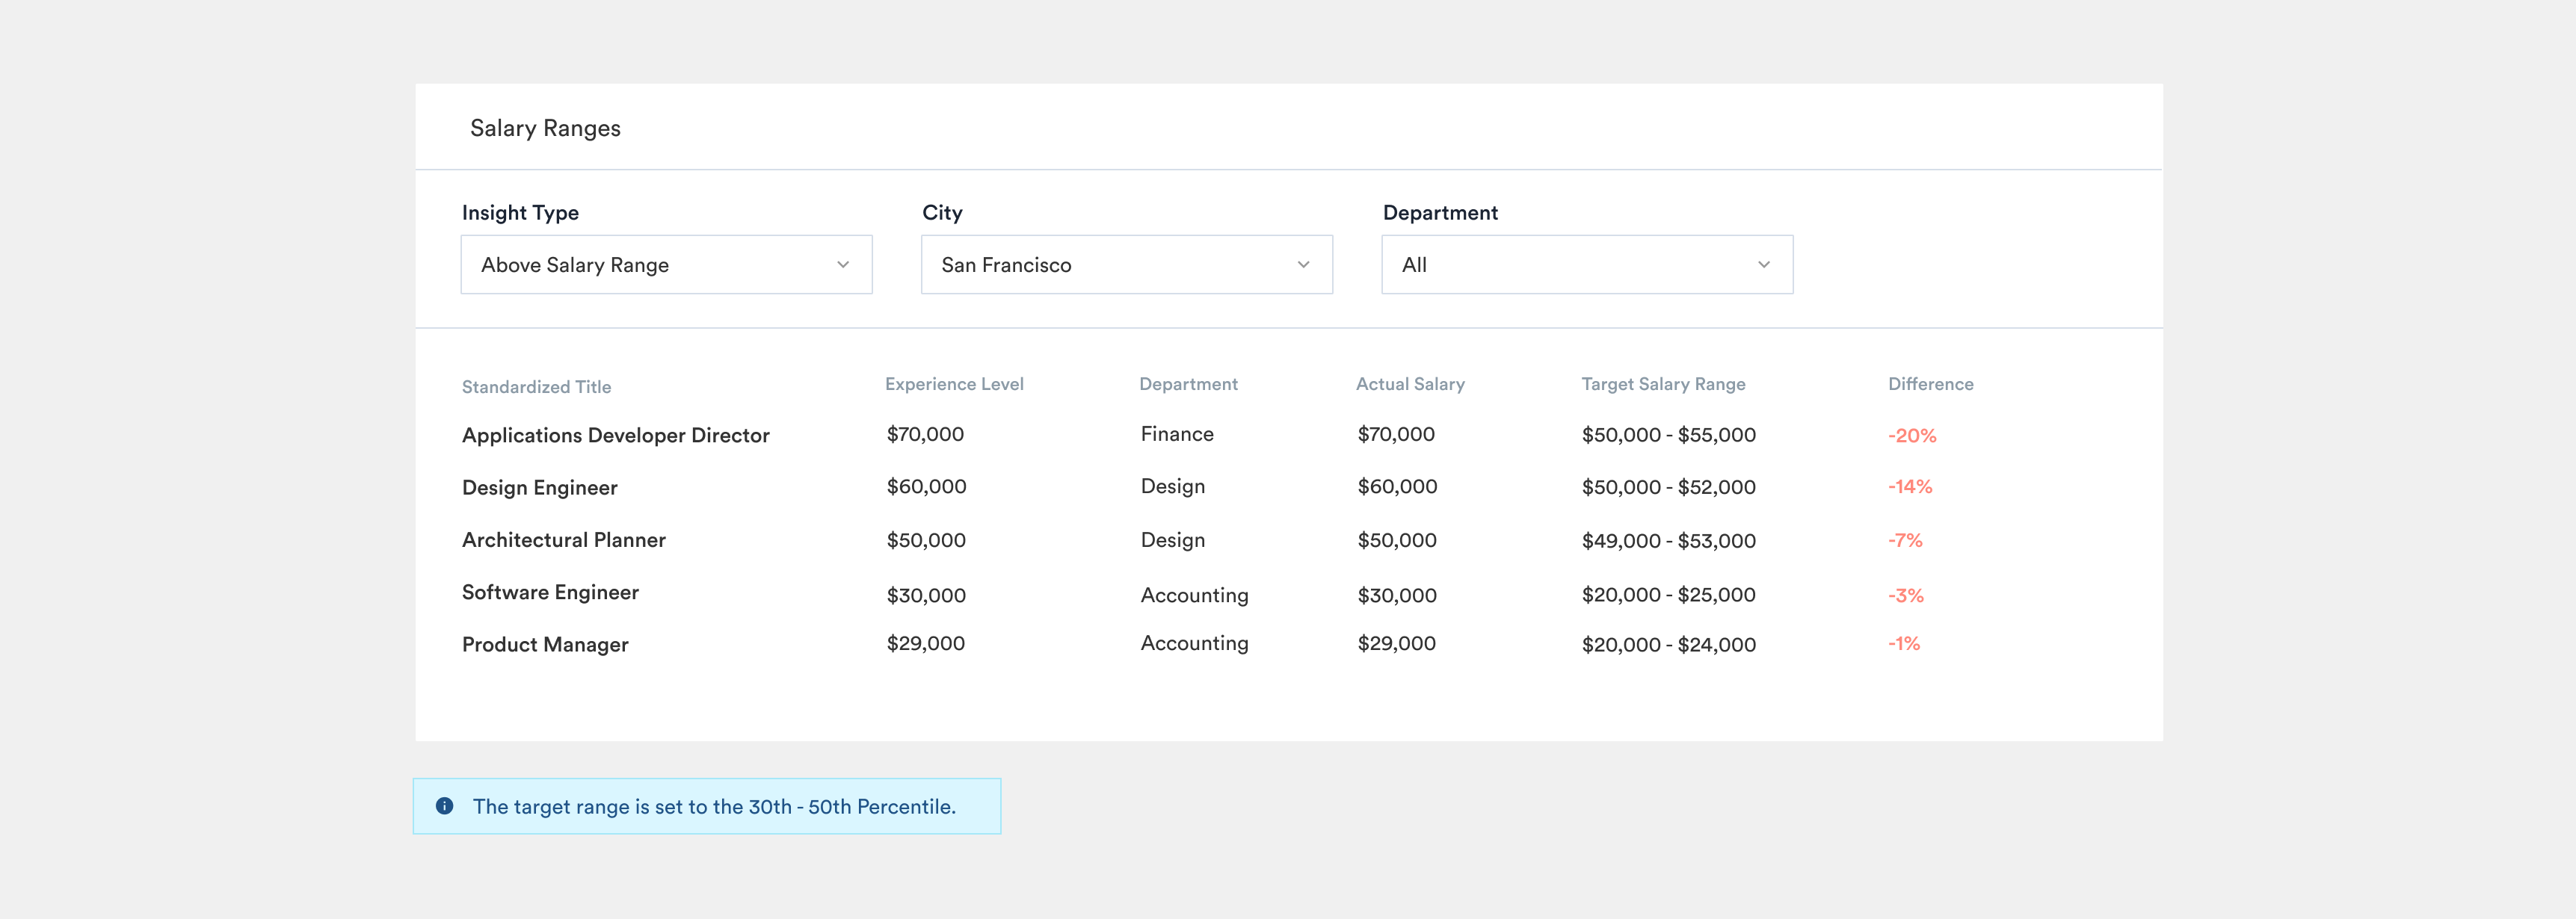Click the info icon in the percentile banner

coord(445,806)
